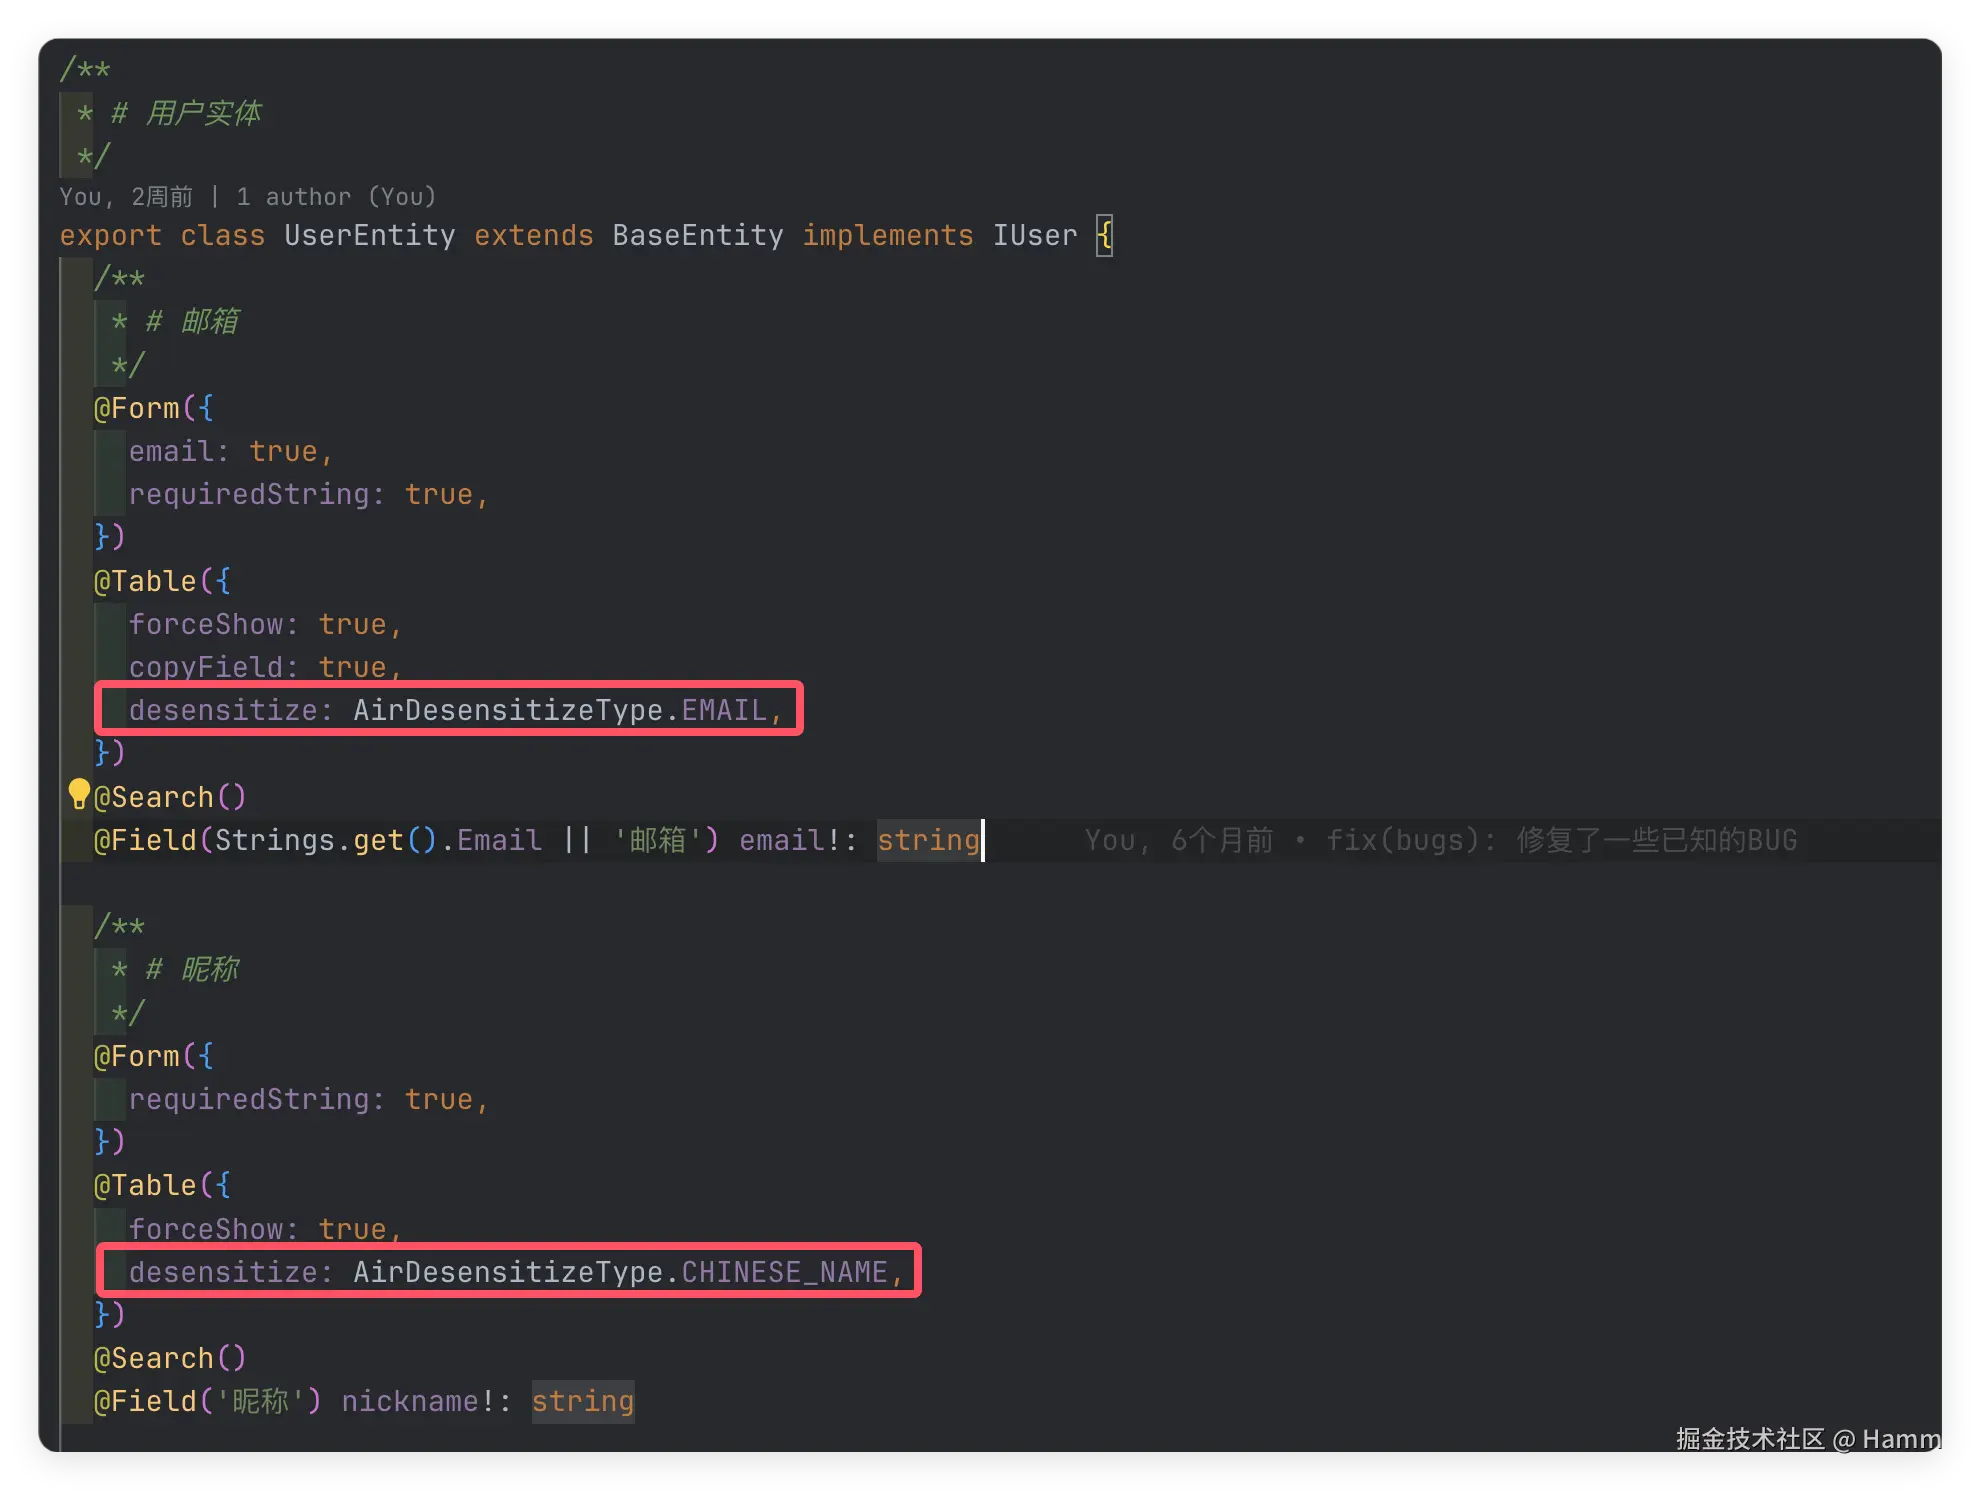Click the yellow lightbulb quick-fix icon
The height and width of the screenshot is (1490, 1980).
pyautogui.click(x=78, y=793)
